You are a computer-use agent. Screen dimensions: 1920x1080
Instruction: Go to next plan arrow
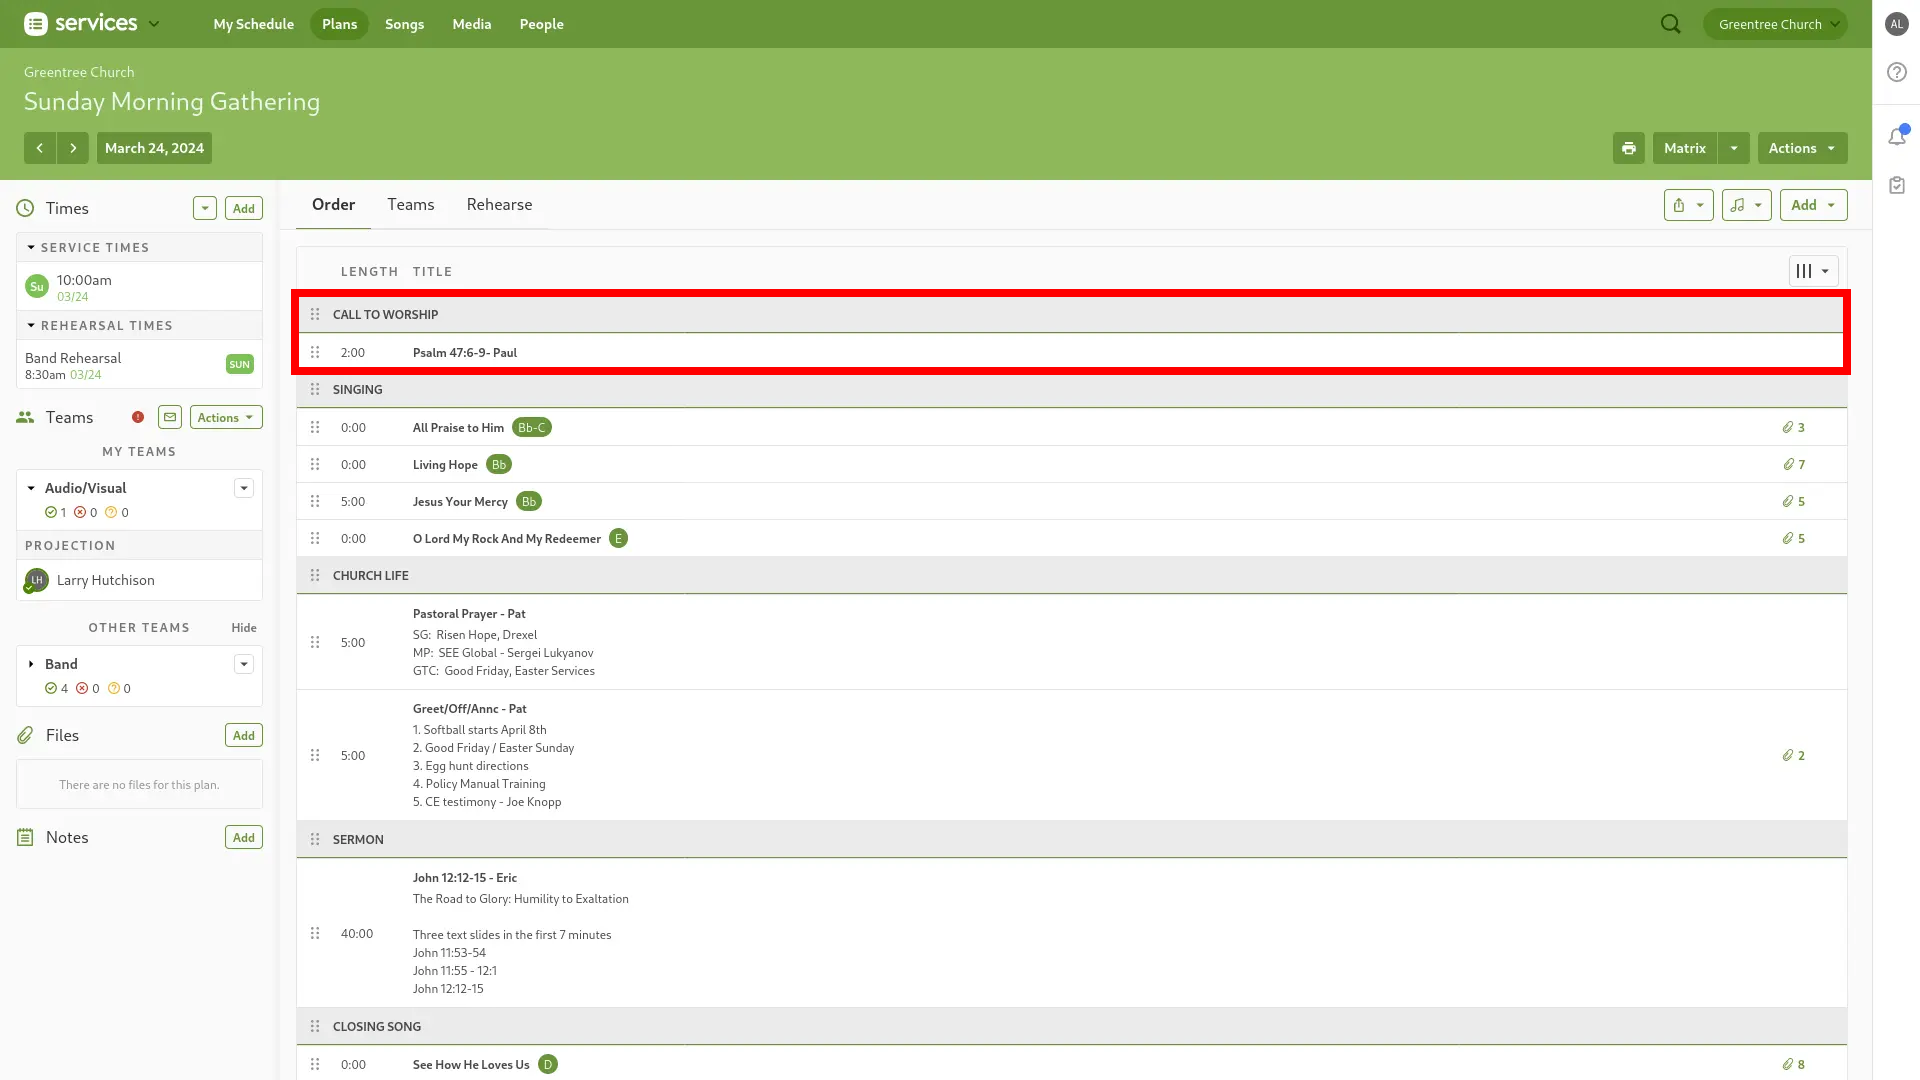click(73, 148)
